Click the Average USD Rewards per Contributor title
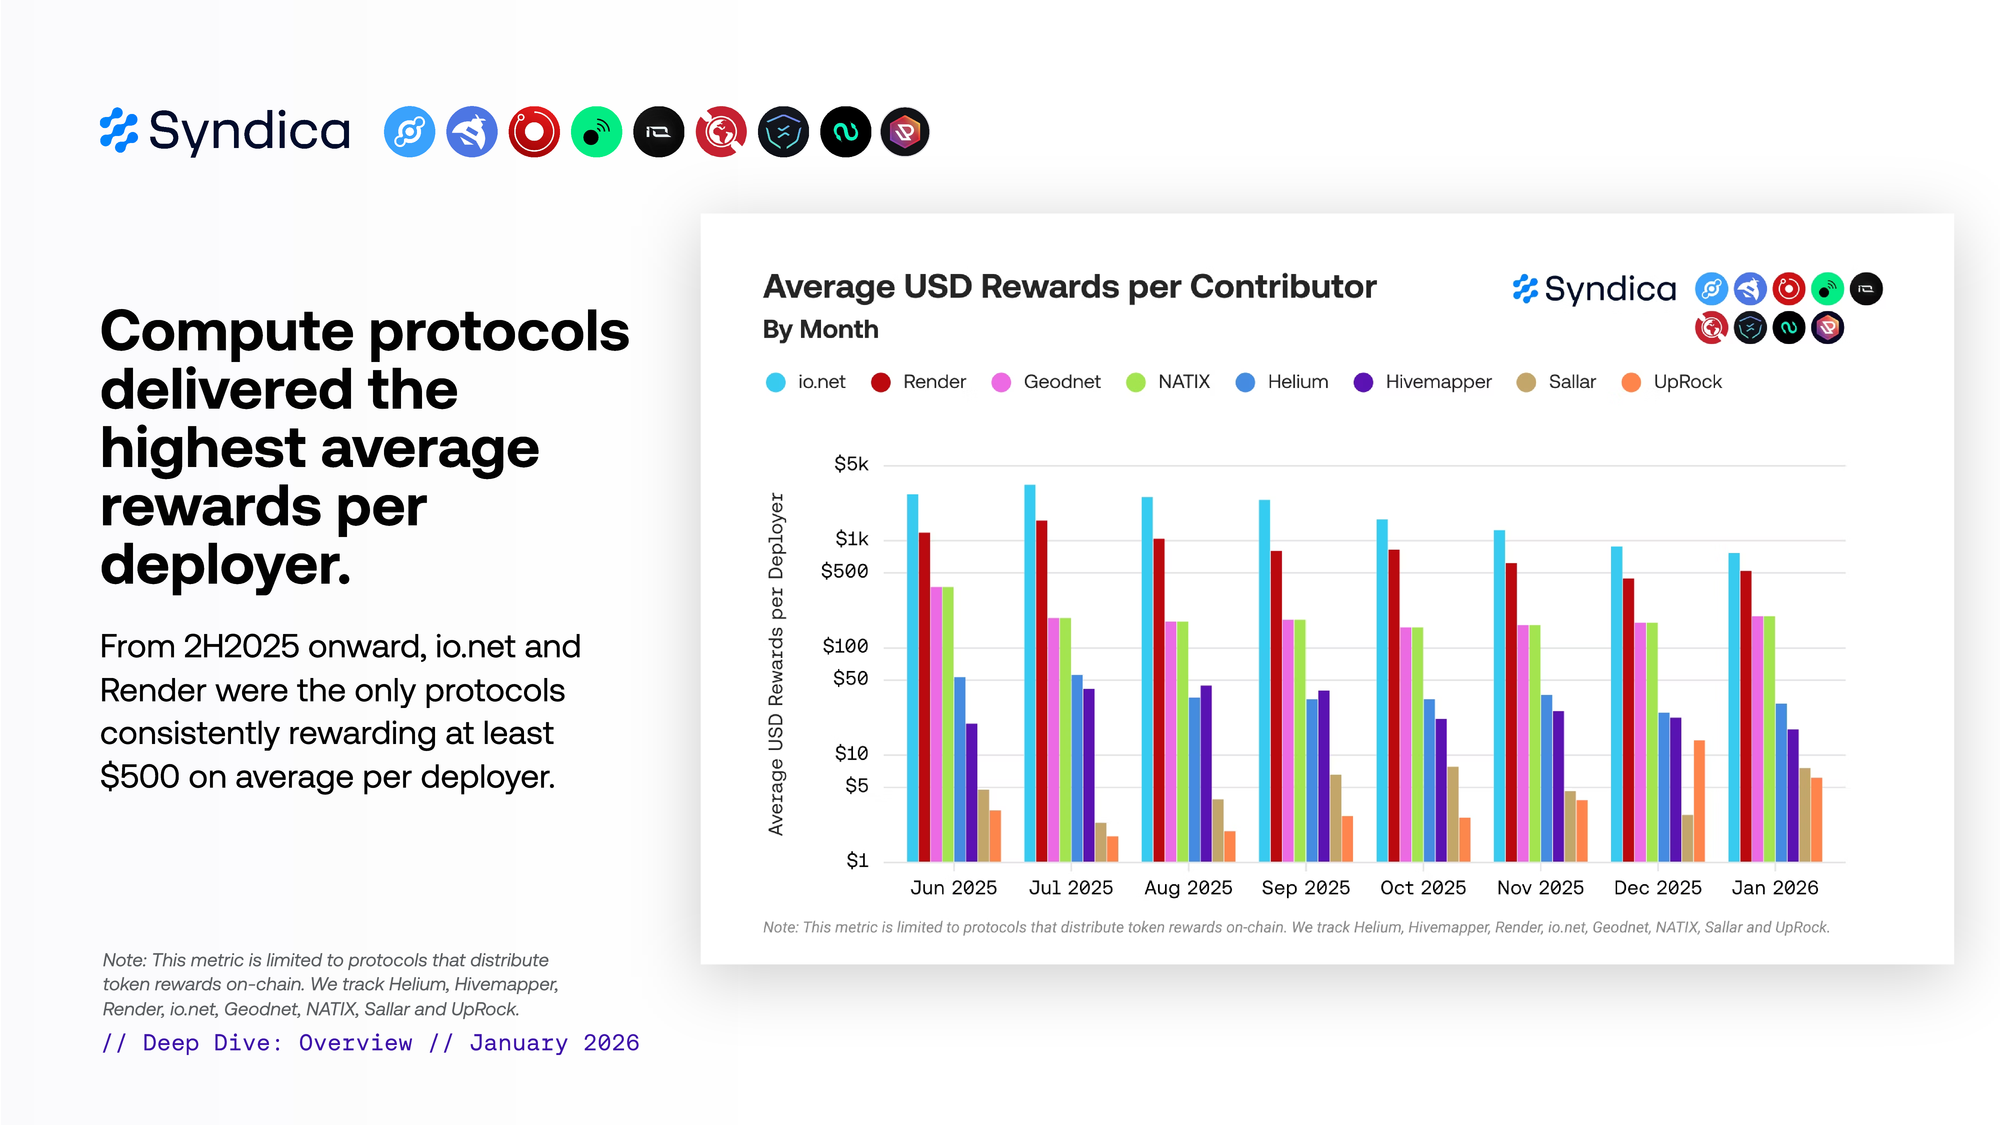 click(1069, 287)
